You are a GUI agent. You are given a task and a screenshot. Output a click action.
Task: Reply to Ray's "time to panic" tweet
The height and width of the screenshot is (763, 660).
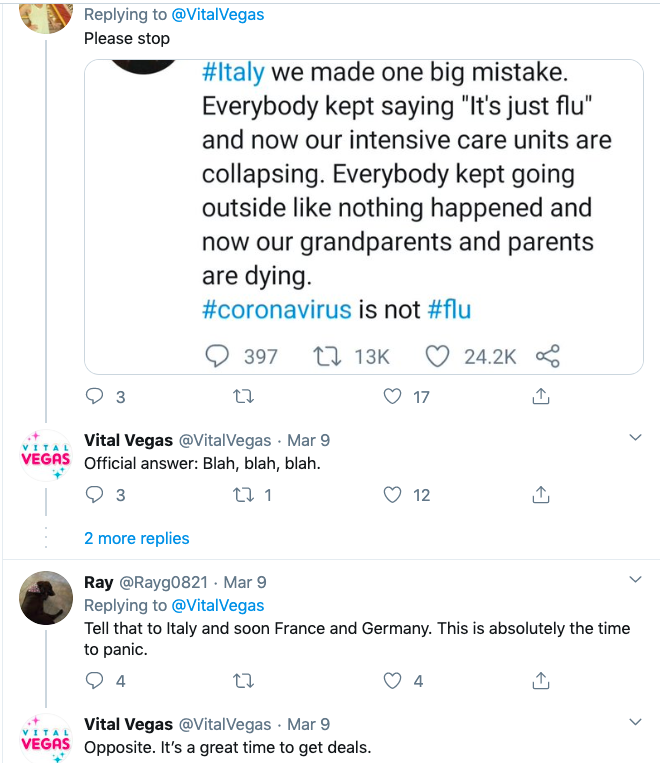95,681
